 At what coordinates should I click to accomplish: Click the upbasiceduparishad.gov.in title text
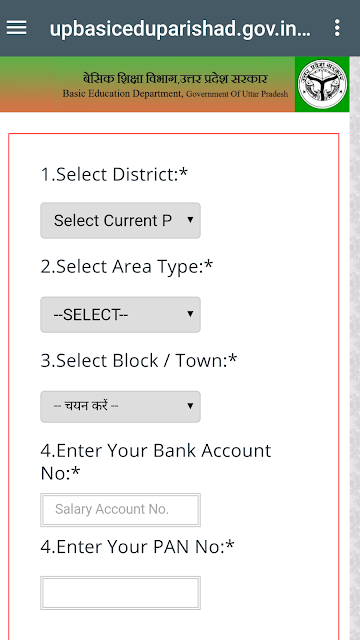tap(180, 29)
